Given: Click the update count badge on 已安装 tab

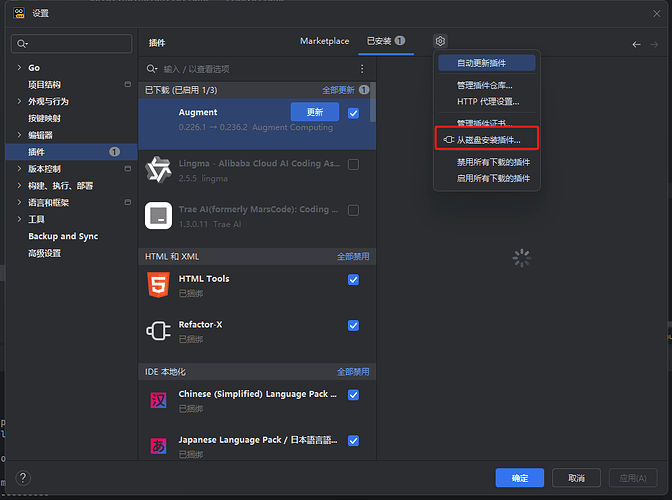Looking at the screenshot, I should pyautogui.click(x=400, y=41).
